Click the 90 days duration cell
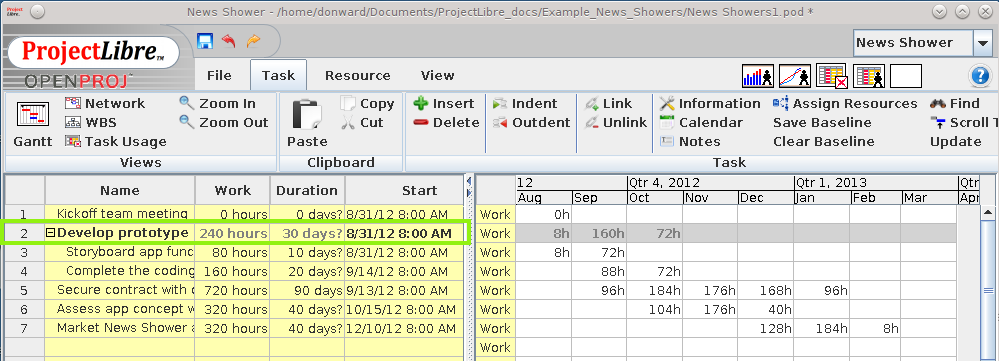Screen dimensions: 999x361 click(x=308, y=290)
